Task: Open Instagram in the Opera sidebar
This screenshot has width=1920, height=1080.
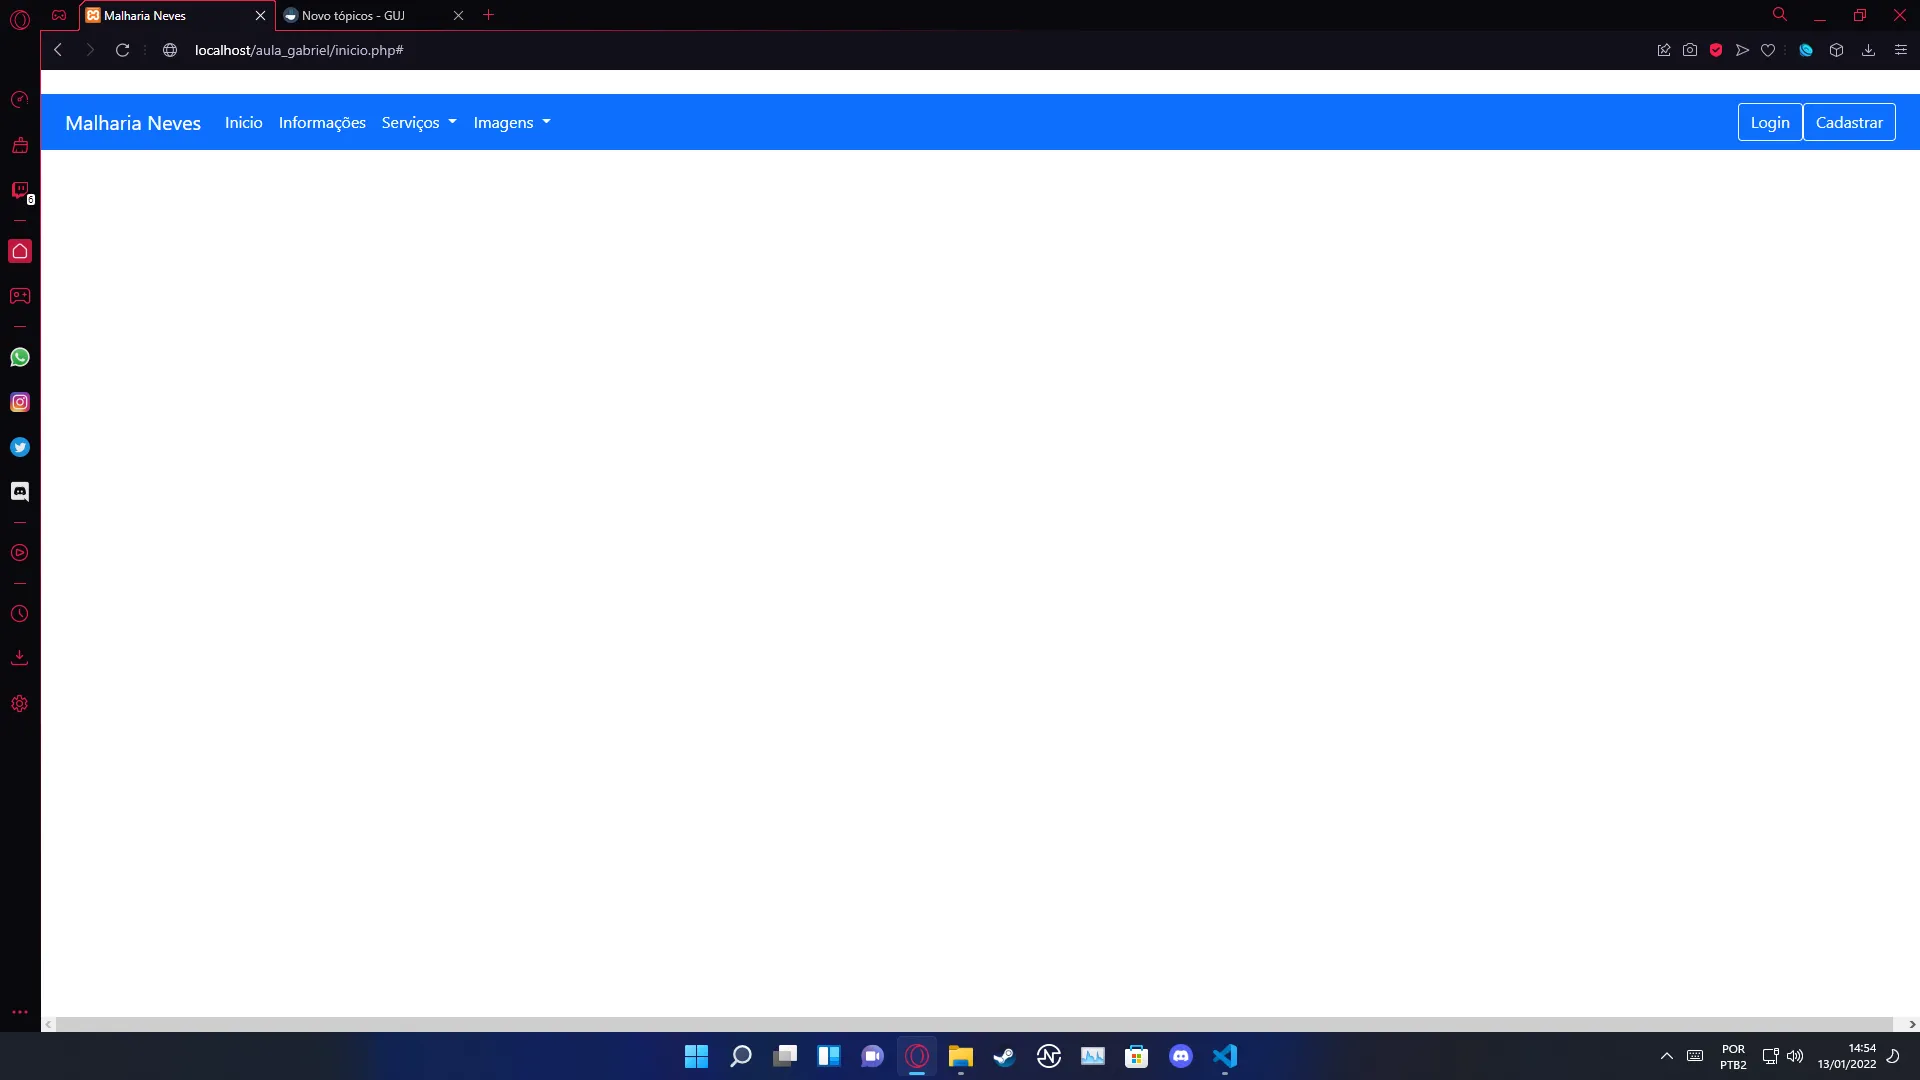Action: pyautogui.click(x=20, y=402)
